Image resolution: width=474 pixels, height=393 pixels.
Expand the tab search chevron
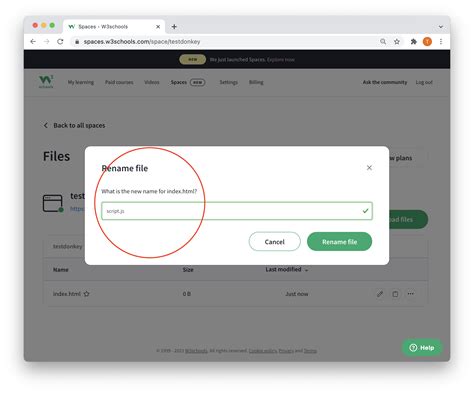click(x=441, y=27)
